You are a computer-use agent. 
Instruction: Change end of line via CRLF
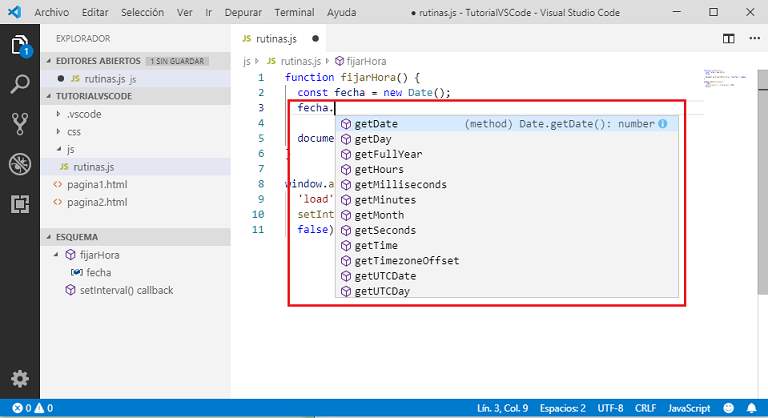tap(645, 408)
